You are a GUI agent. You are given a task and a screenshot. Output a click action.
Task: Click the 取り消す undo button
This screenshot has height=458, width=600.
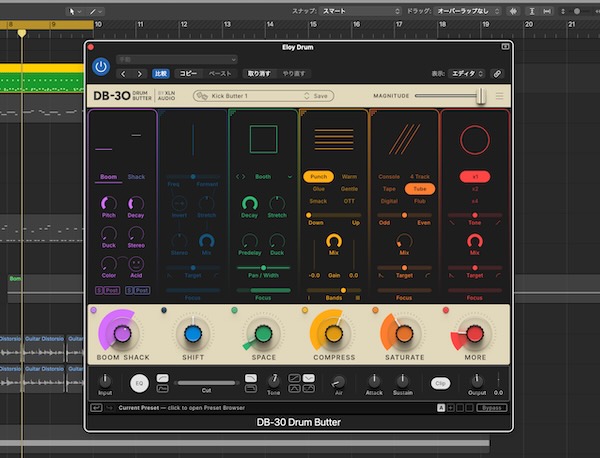[259, 74]
